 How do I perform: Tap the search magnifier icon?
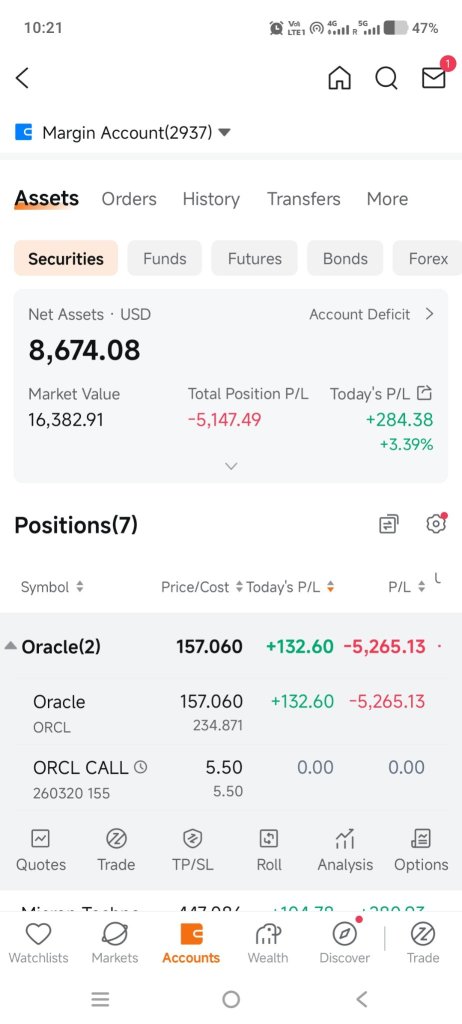point(386,78)
